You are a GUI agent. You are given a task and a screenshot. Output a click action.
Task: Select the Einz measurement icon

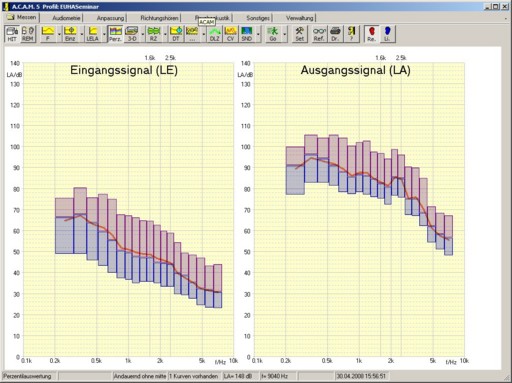point(70,34)
